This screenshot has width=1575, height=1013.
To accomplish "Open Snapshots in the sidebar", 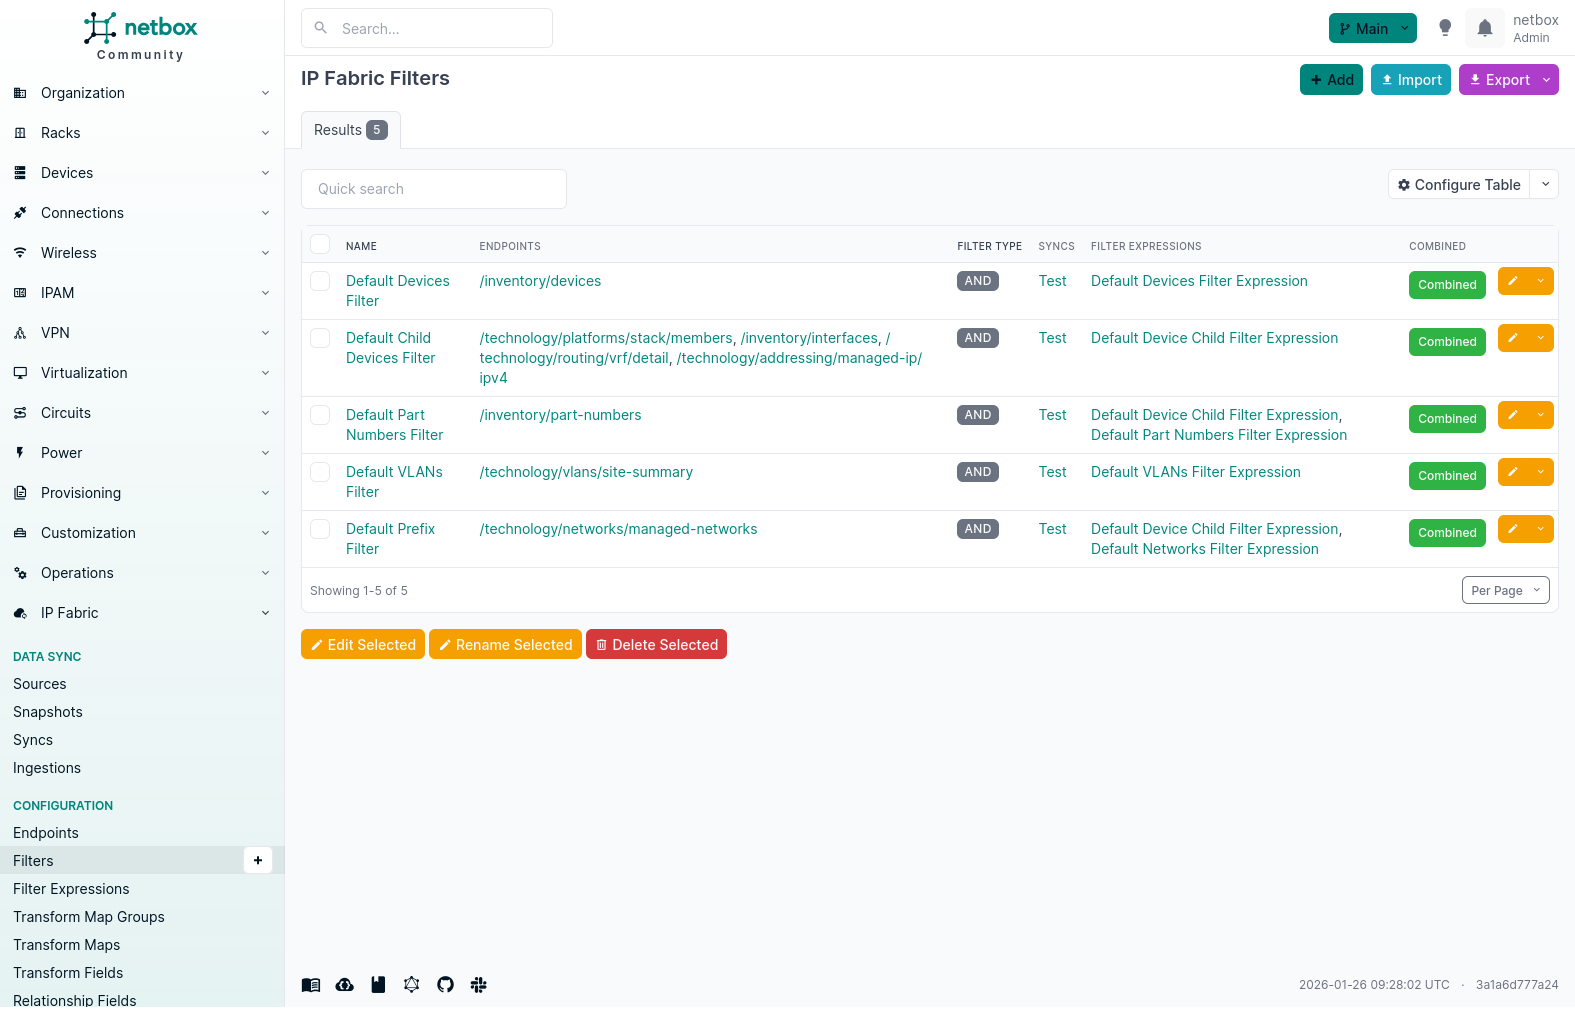I will coord(48,712).
